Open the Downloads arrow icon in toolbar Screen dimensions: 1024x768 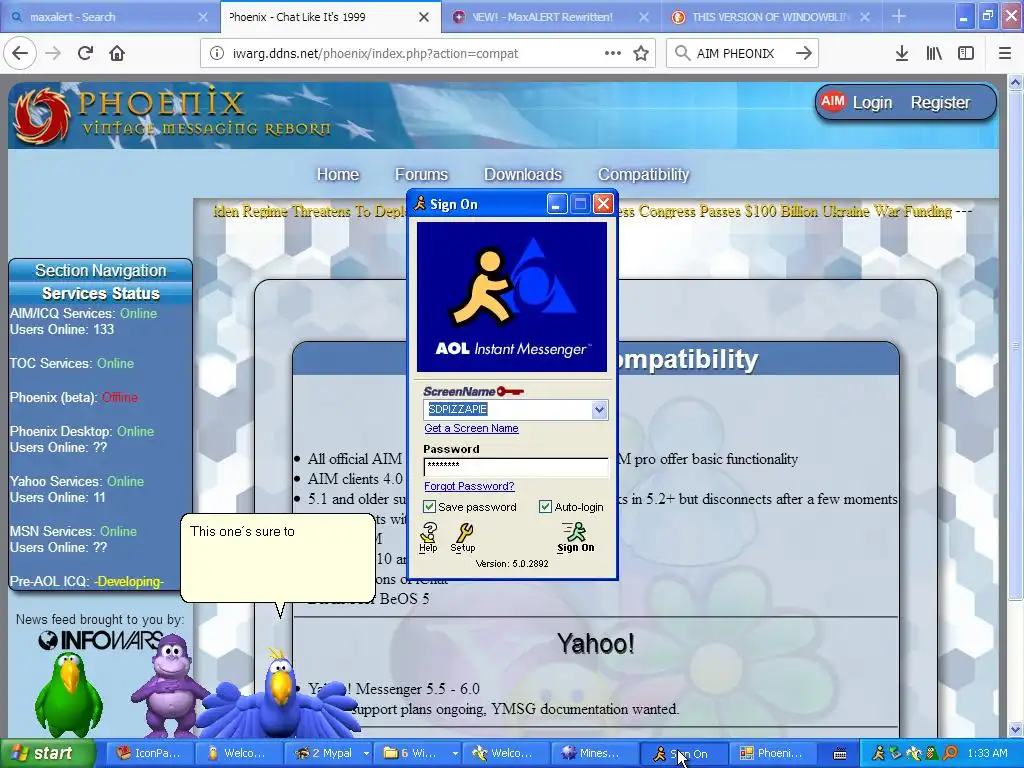pyautogui.click(x=902, y=54)
